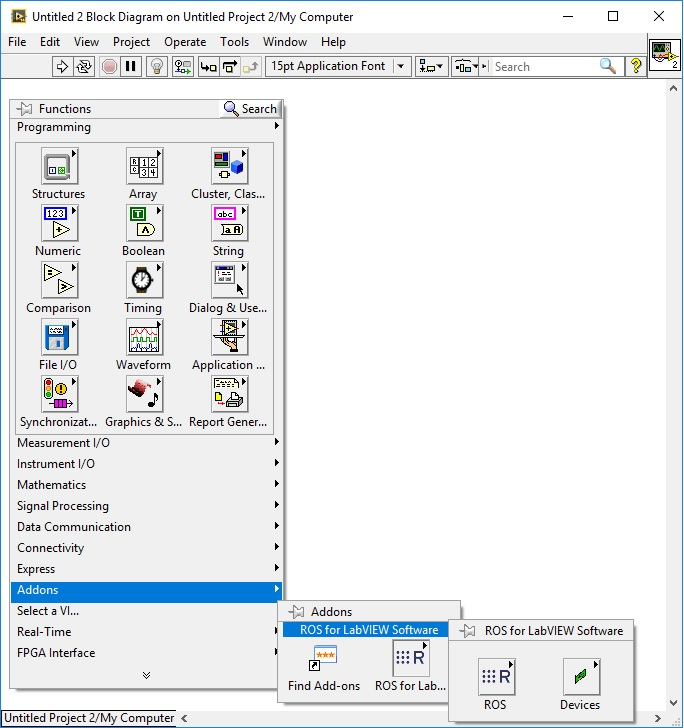The height and width of the screenshot is (728, 684).
Task: Toggle Retain Wire Values button
Action: pyautogui.click(x=182, y=67)
